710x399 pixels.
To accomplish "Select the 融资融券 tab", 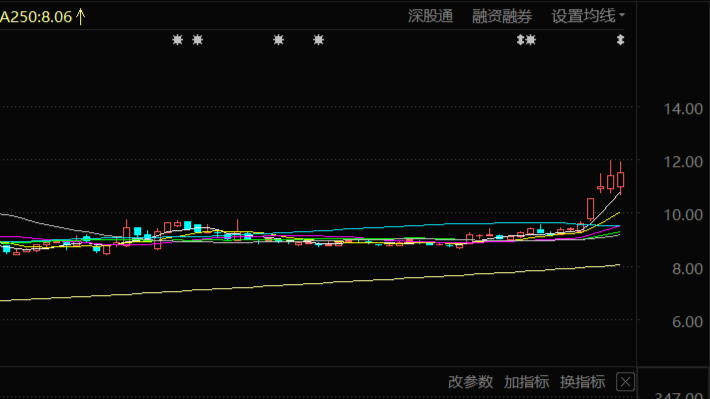I will [502, 16].
